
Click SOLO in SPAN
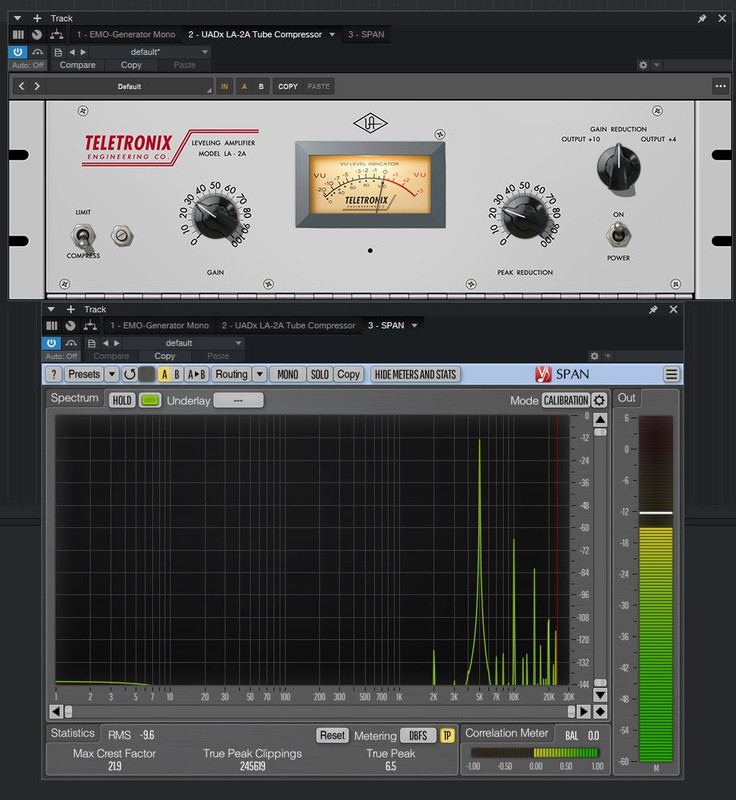coord(320,374)
